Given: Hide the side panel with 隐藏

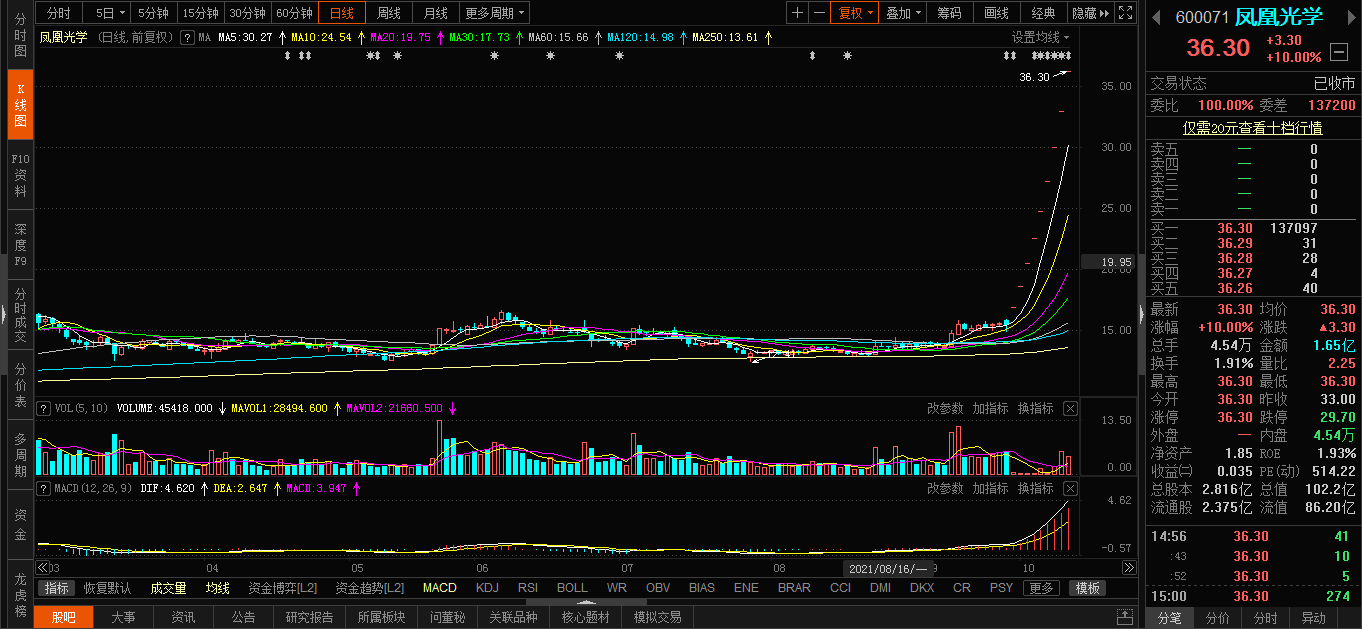Looking at the screenshot, I should 1090,13.
